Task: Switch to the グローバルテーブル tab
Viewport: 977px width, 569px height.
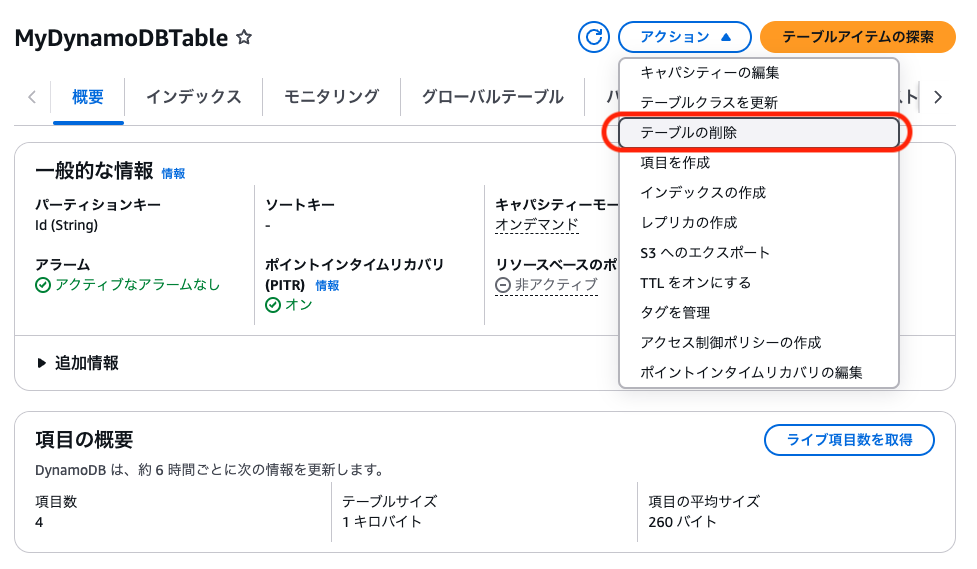Action: (492, 97)
